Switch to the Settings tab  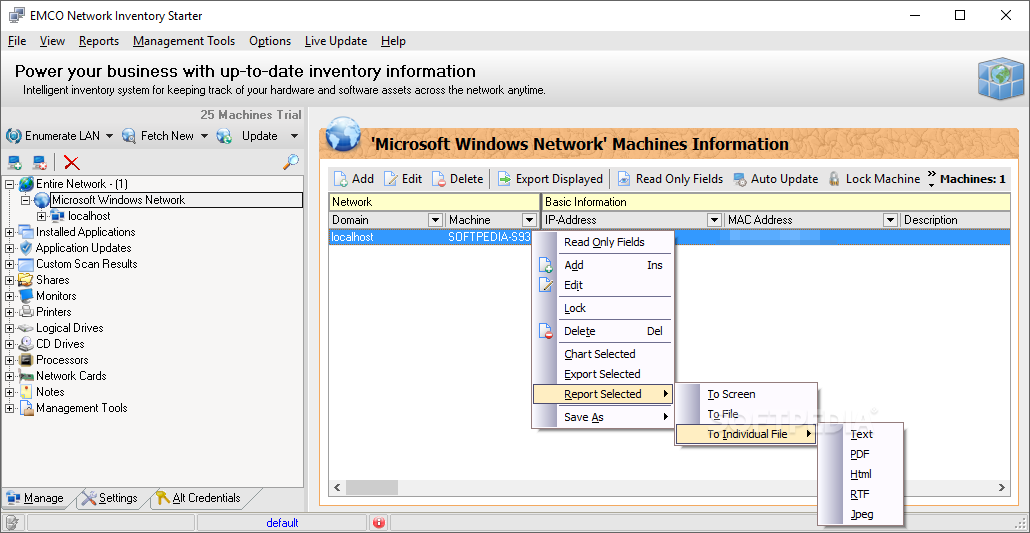click(x=110, y=498)
